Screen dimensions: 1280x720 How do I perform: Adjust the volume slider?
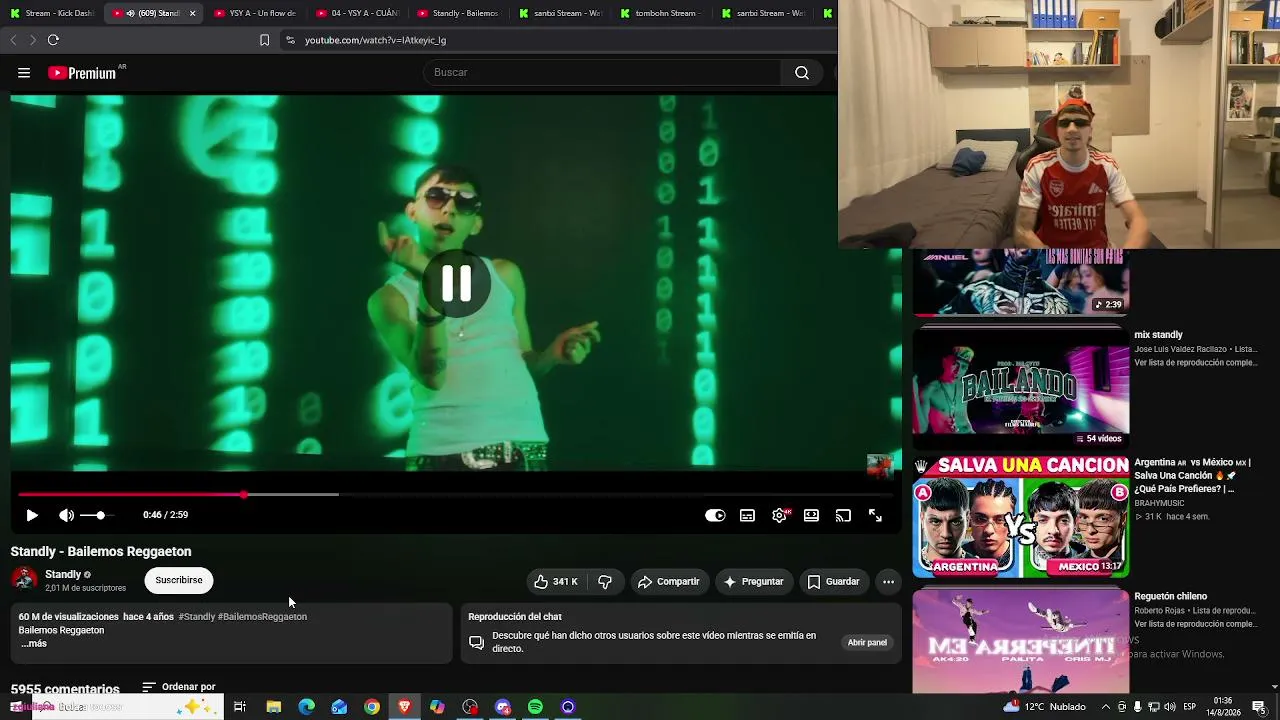(x=96, y=515)
